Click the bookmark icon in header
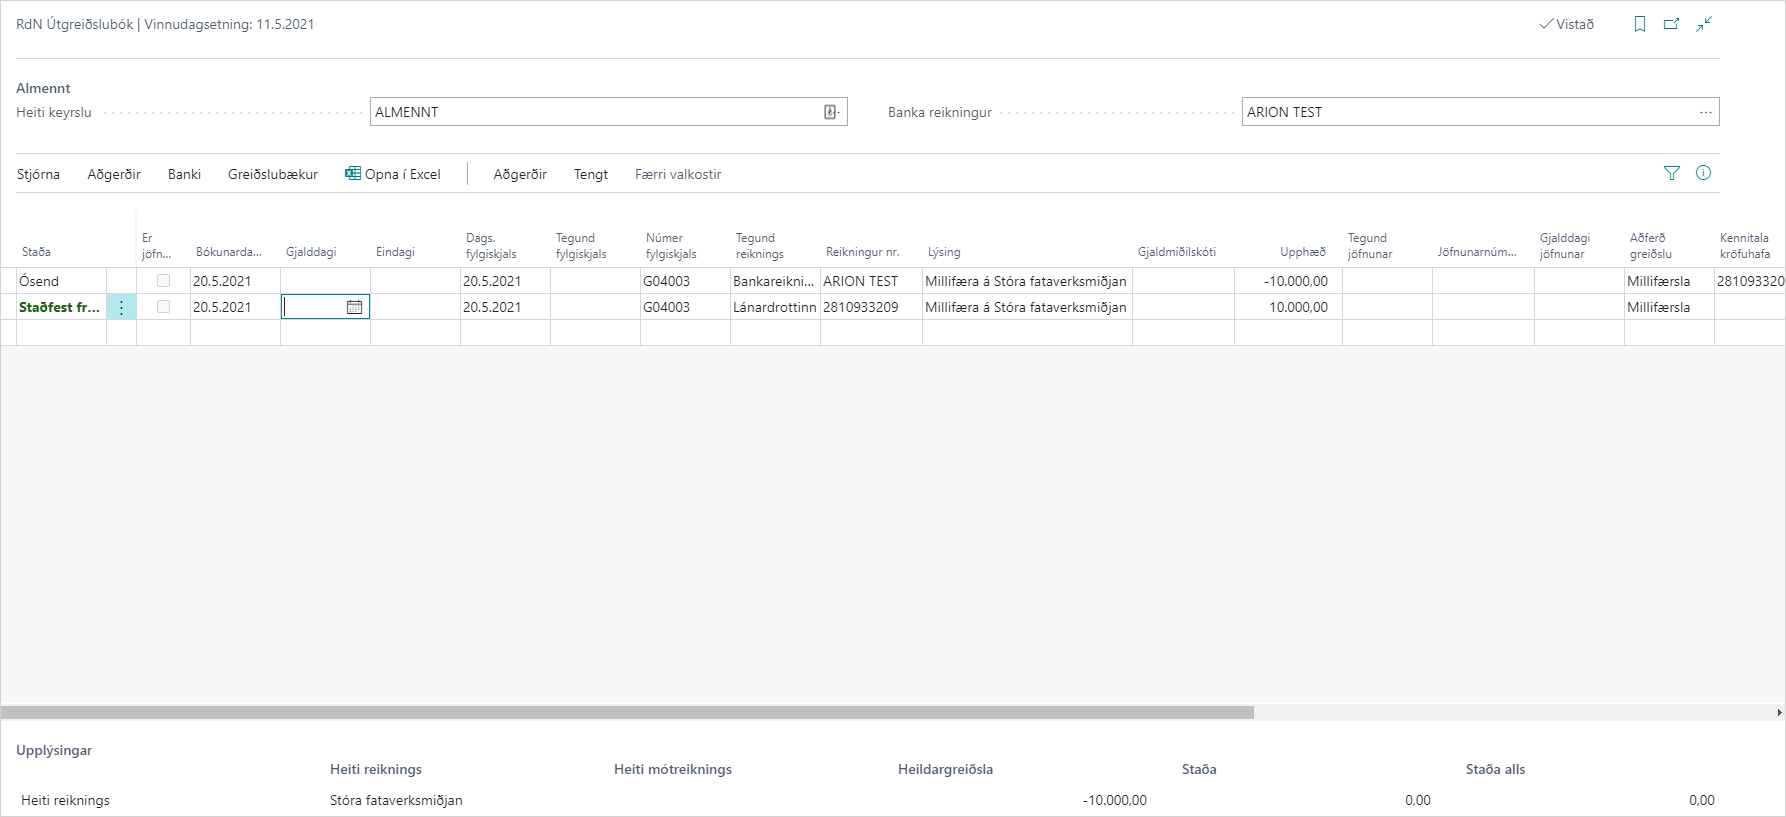This screenshot has width=1786, height=817. coord(1640,24)
